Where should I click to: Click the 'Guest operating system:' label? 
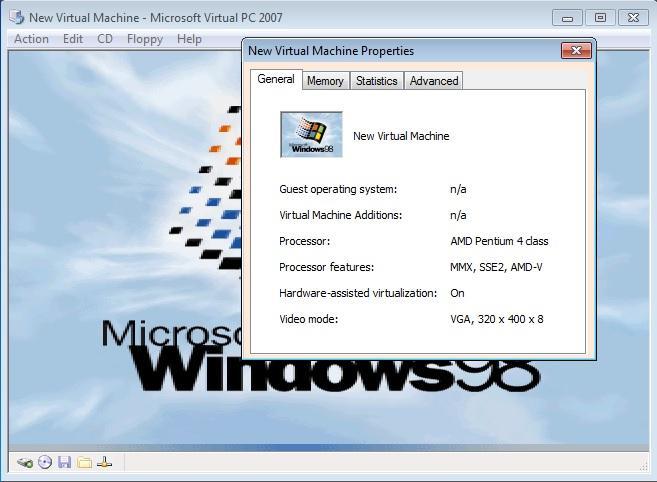338,189
